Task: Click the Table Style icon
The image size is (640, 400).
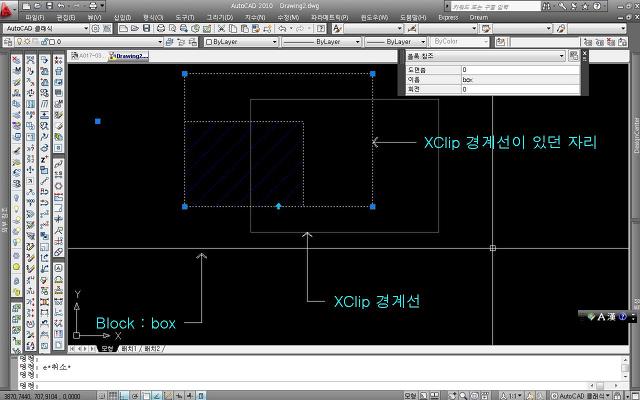Action: pos(486,28)
